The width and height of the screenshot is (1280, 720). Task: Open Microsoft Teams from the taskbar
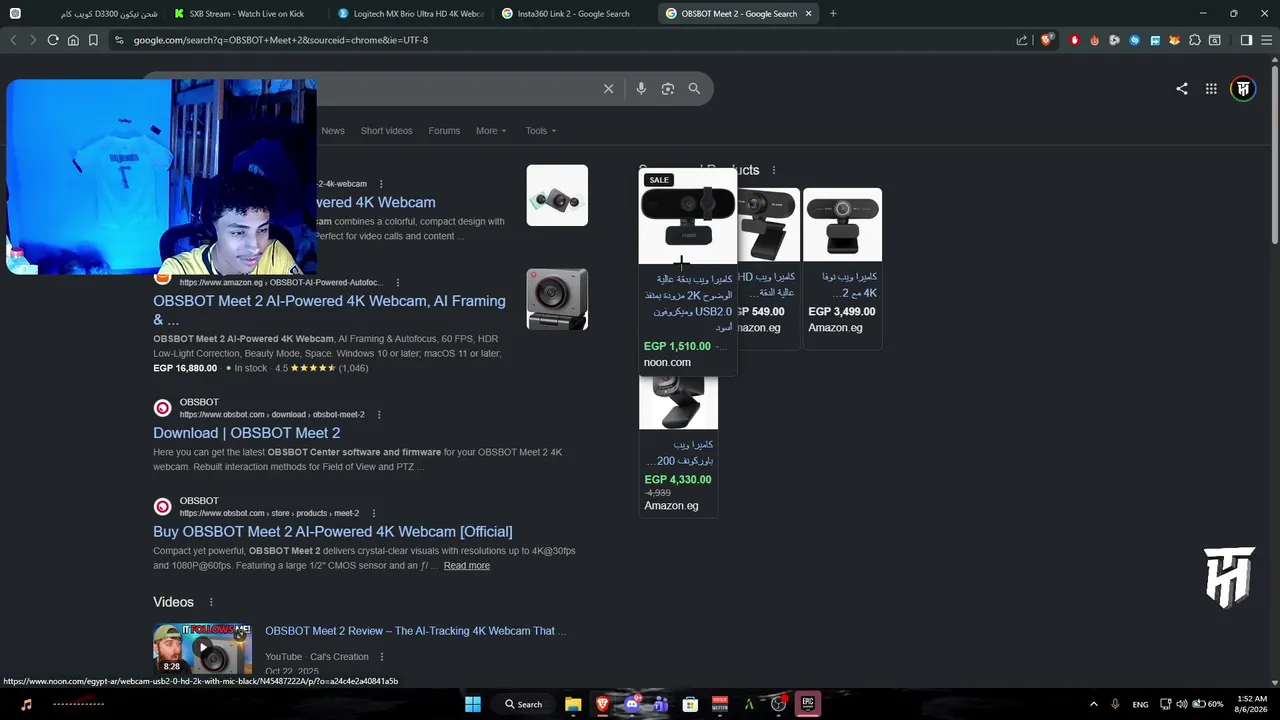[660, 704]
